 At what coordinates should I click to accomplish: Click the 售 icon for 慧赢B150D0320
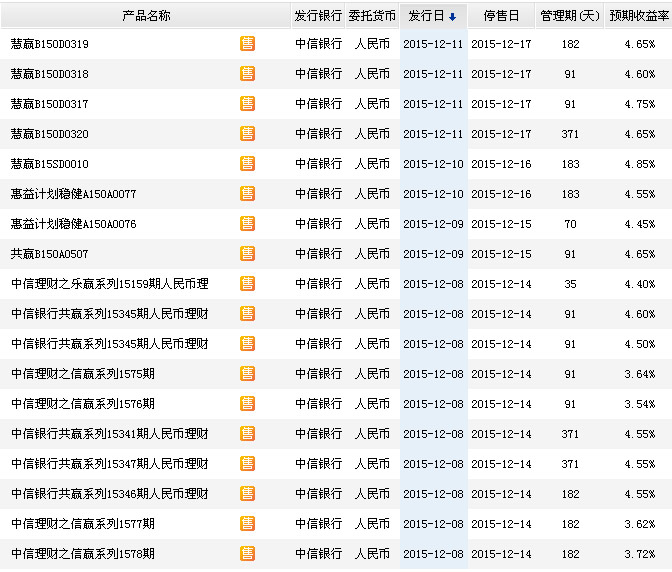tap(247, 134)
